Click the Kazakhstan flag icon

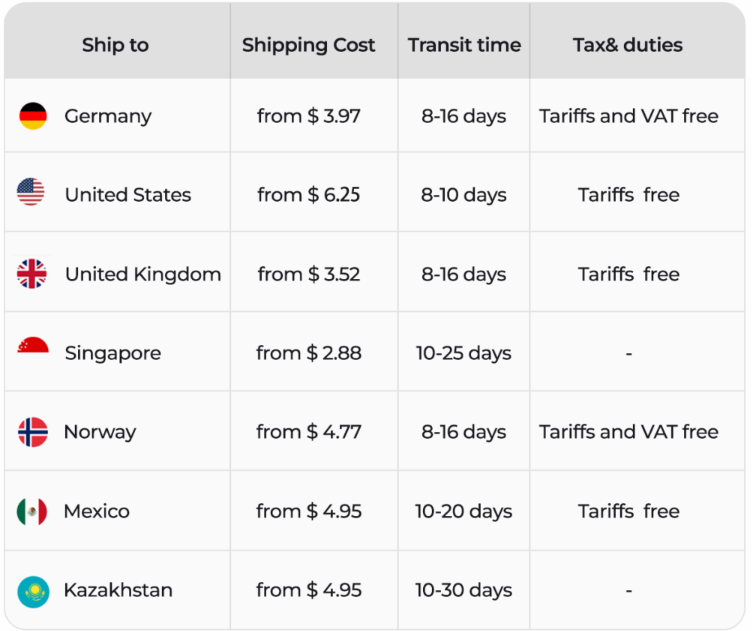point(32,590)
